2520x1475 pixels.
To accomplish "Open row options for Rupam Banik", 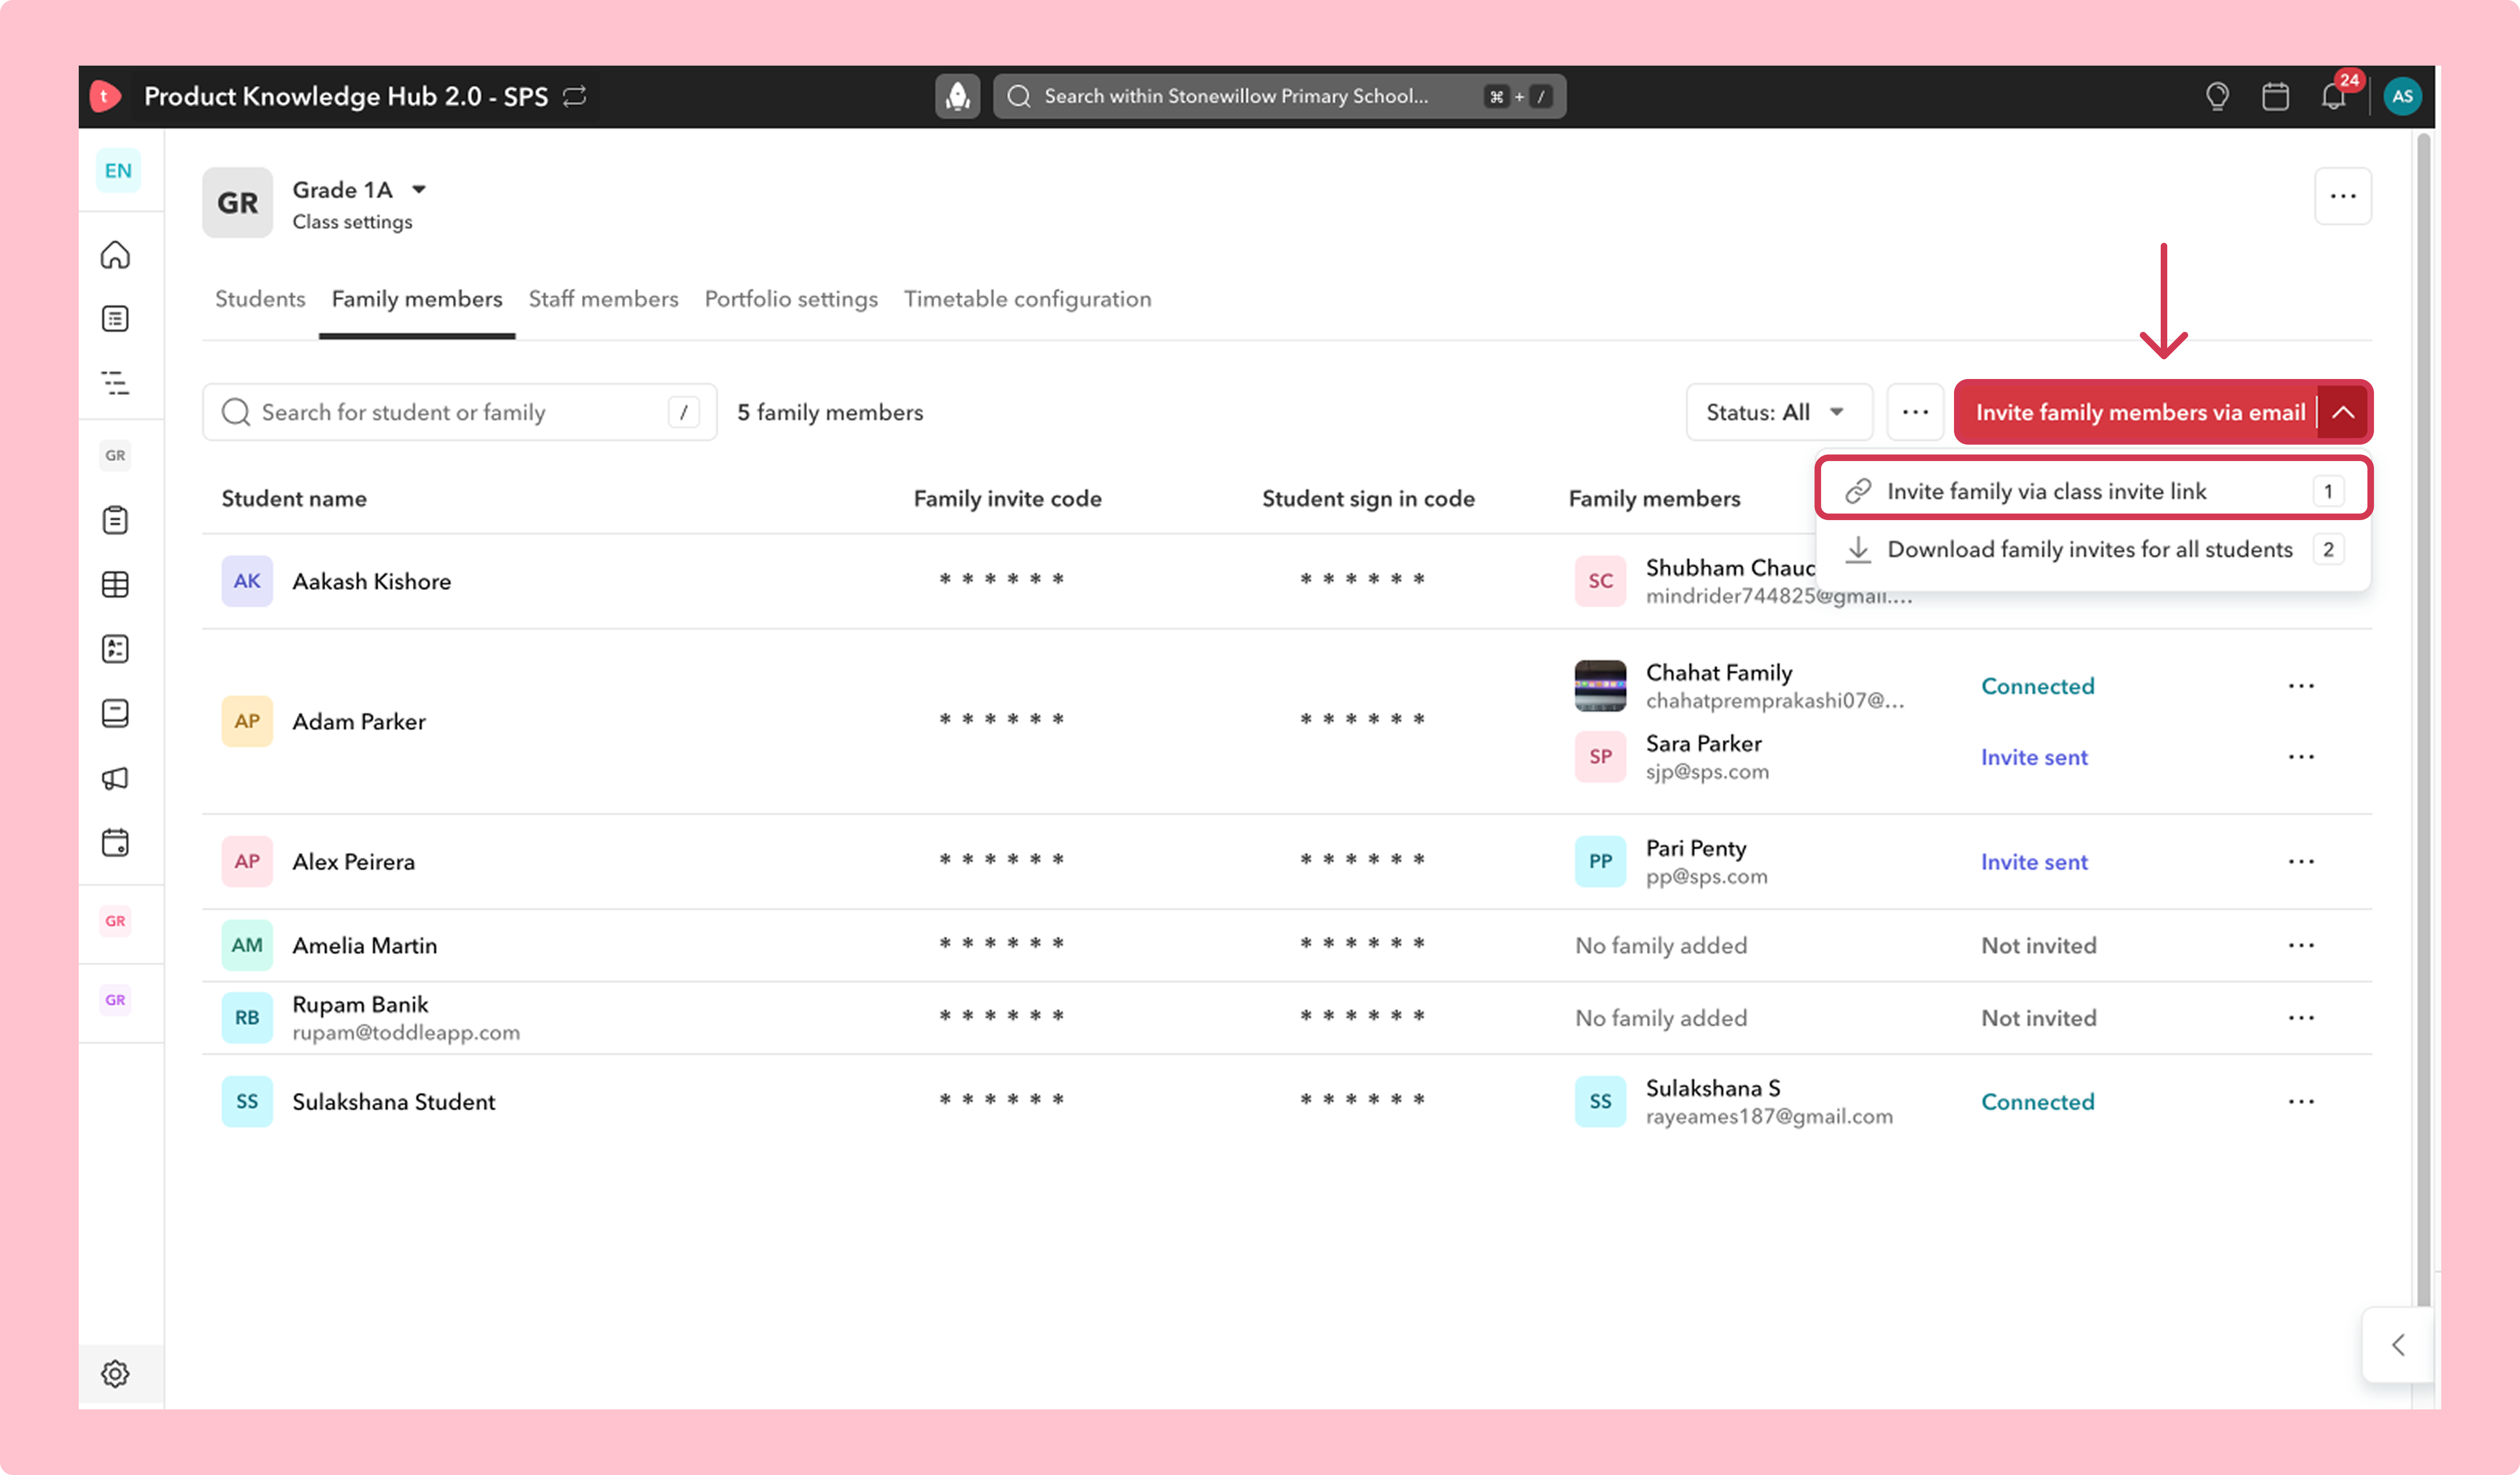I will (x=2301, y=1018).
